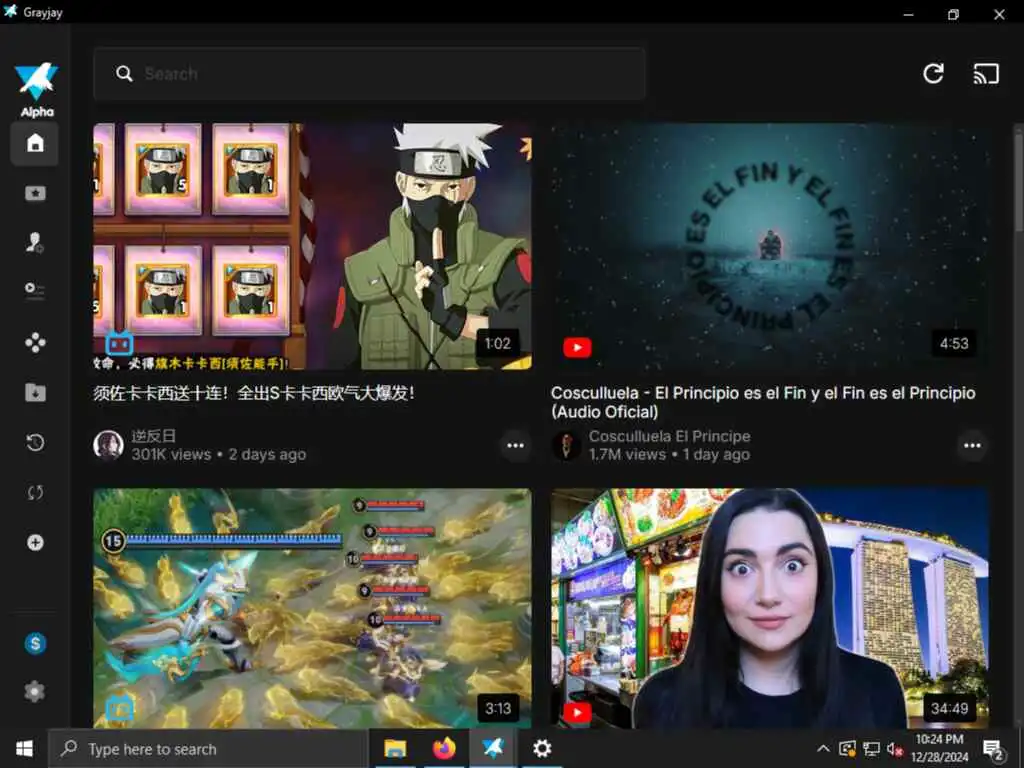Open the Playlists sidebar icon
Screen dimensions: 1024x768
pos(35,290)
